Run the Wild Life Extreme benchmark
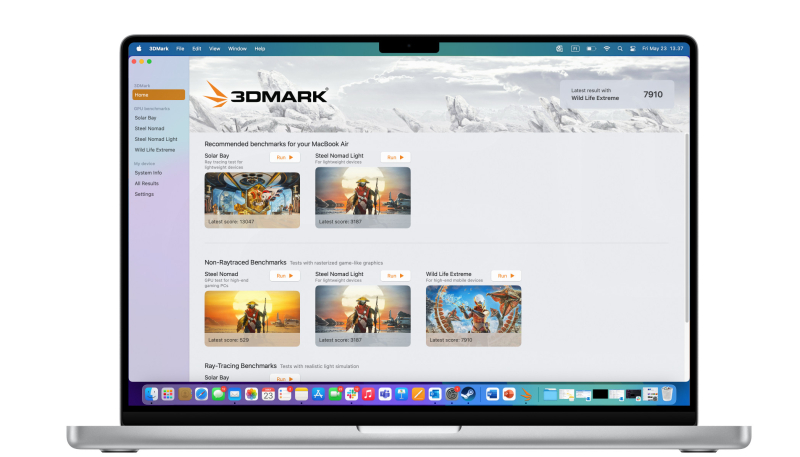The height and width of the screenshot is (457, 800). [506, 275]
